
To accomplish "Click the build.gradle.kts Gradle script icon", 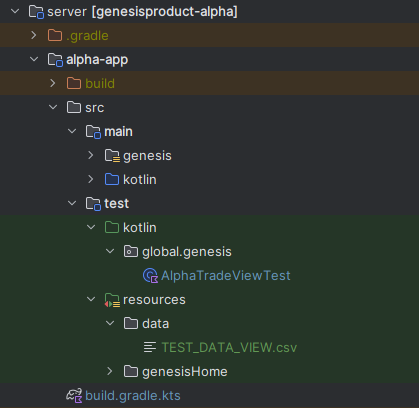I will [x=74, y=395].
